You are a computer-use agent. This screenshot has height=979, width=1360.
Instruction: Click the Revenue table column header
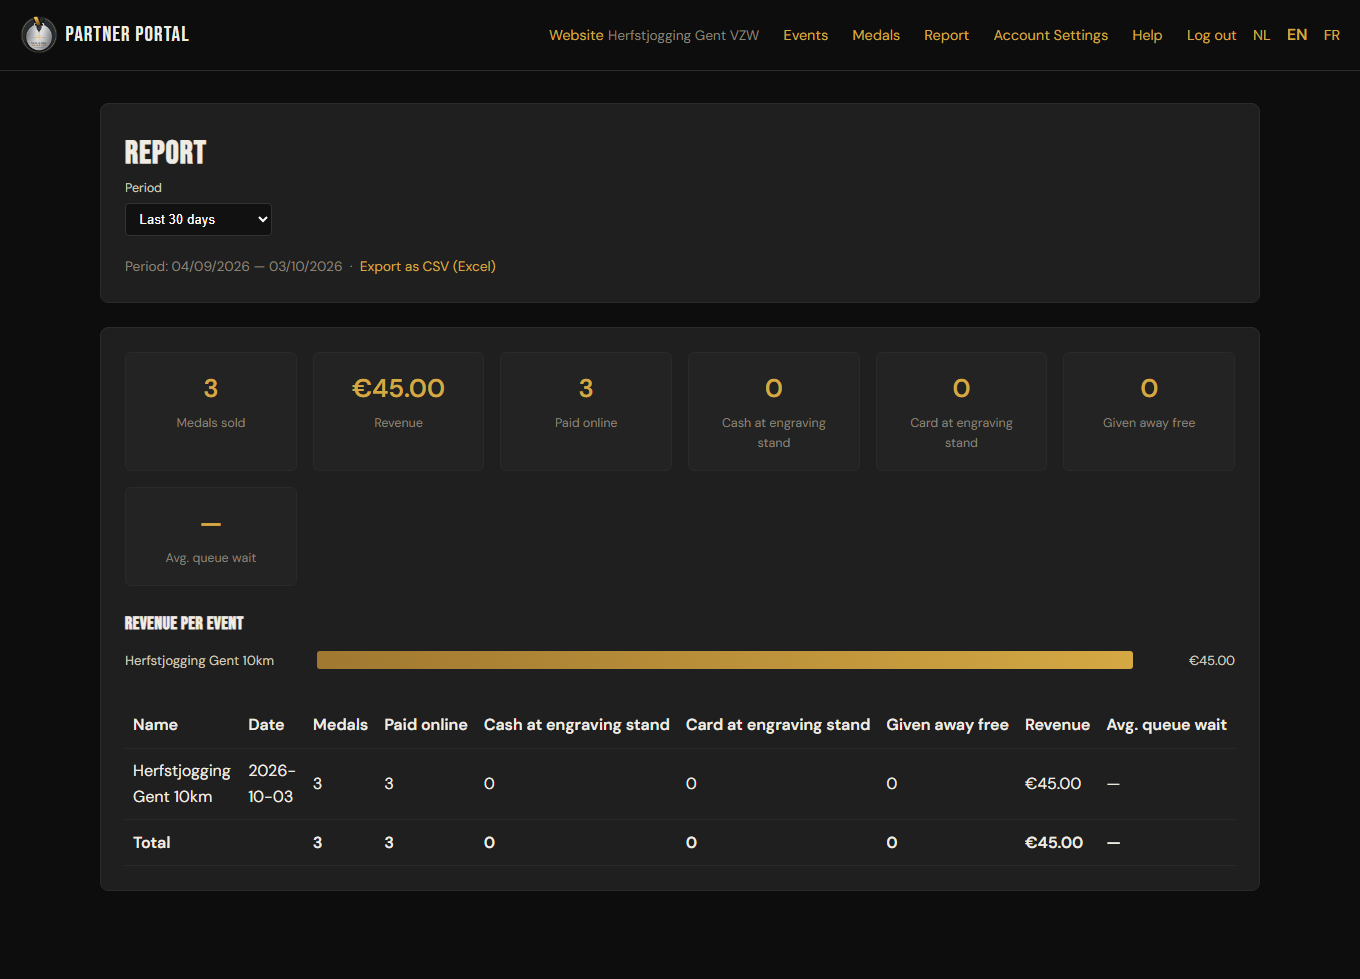(1057, 725)
